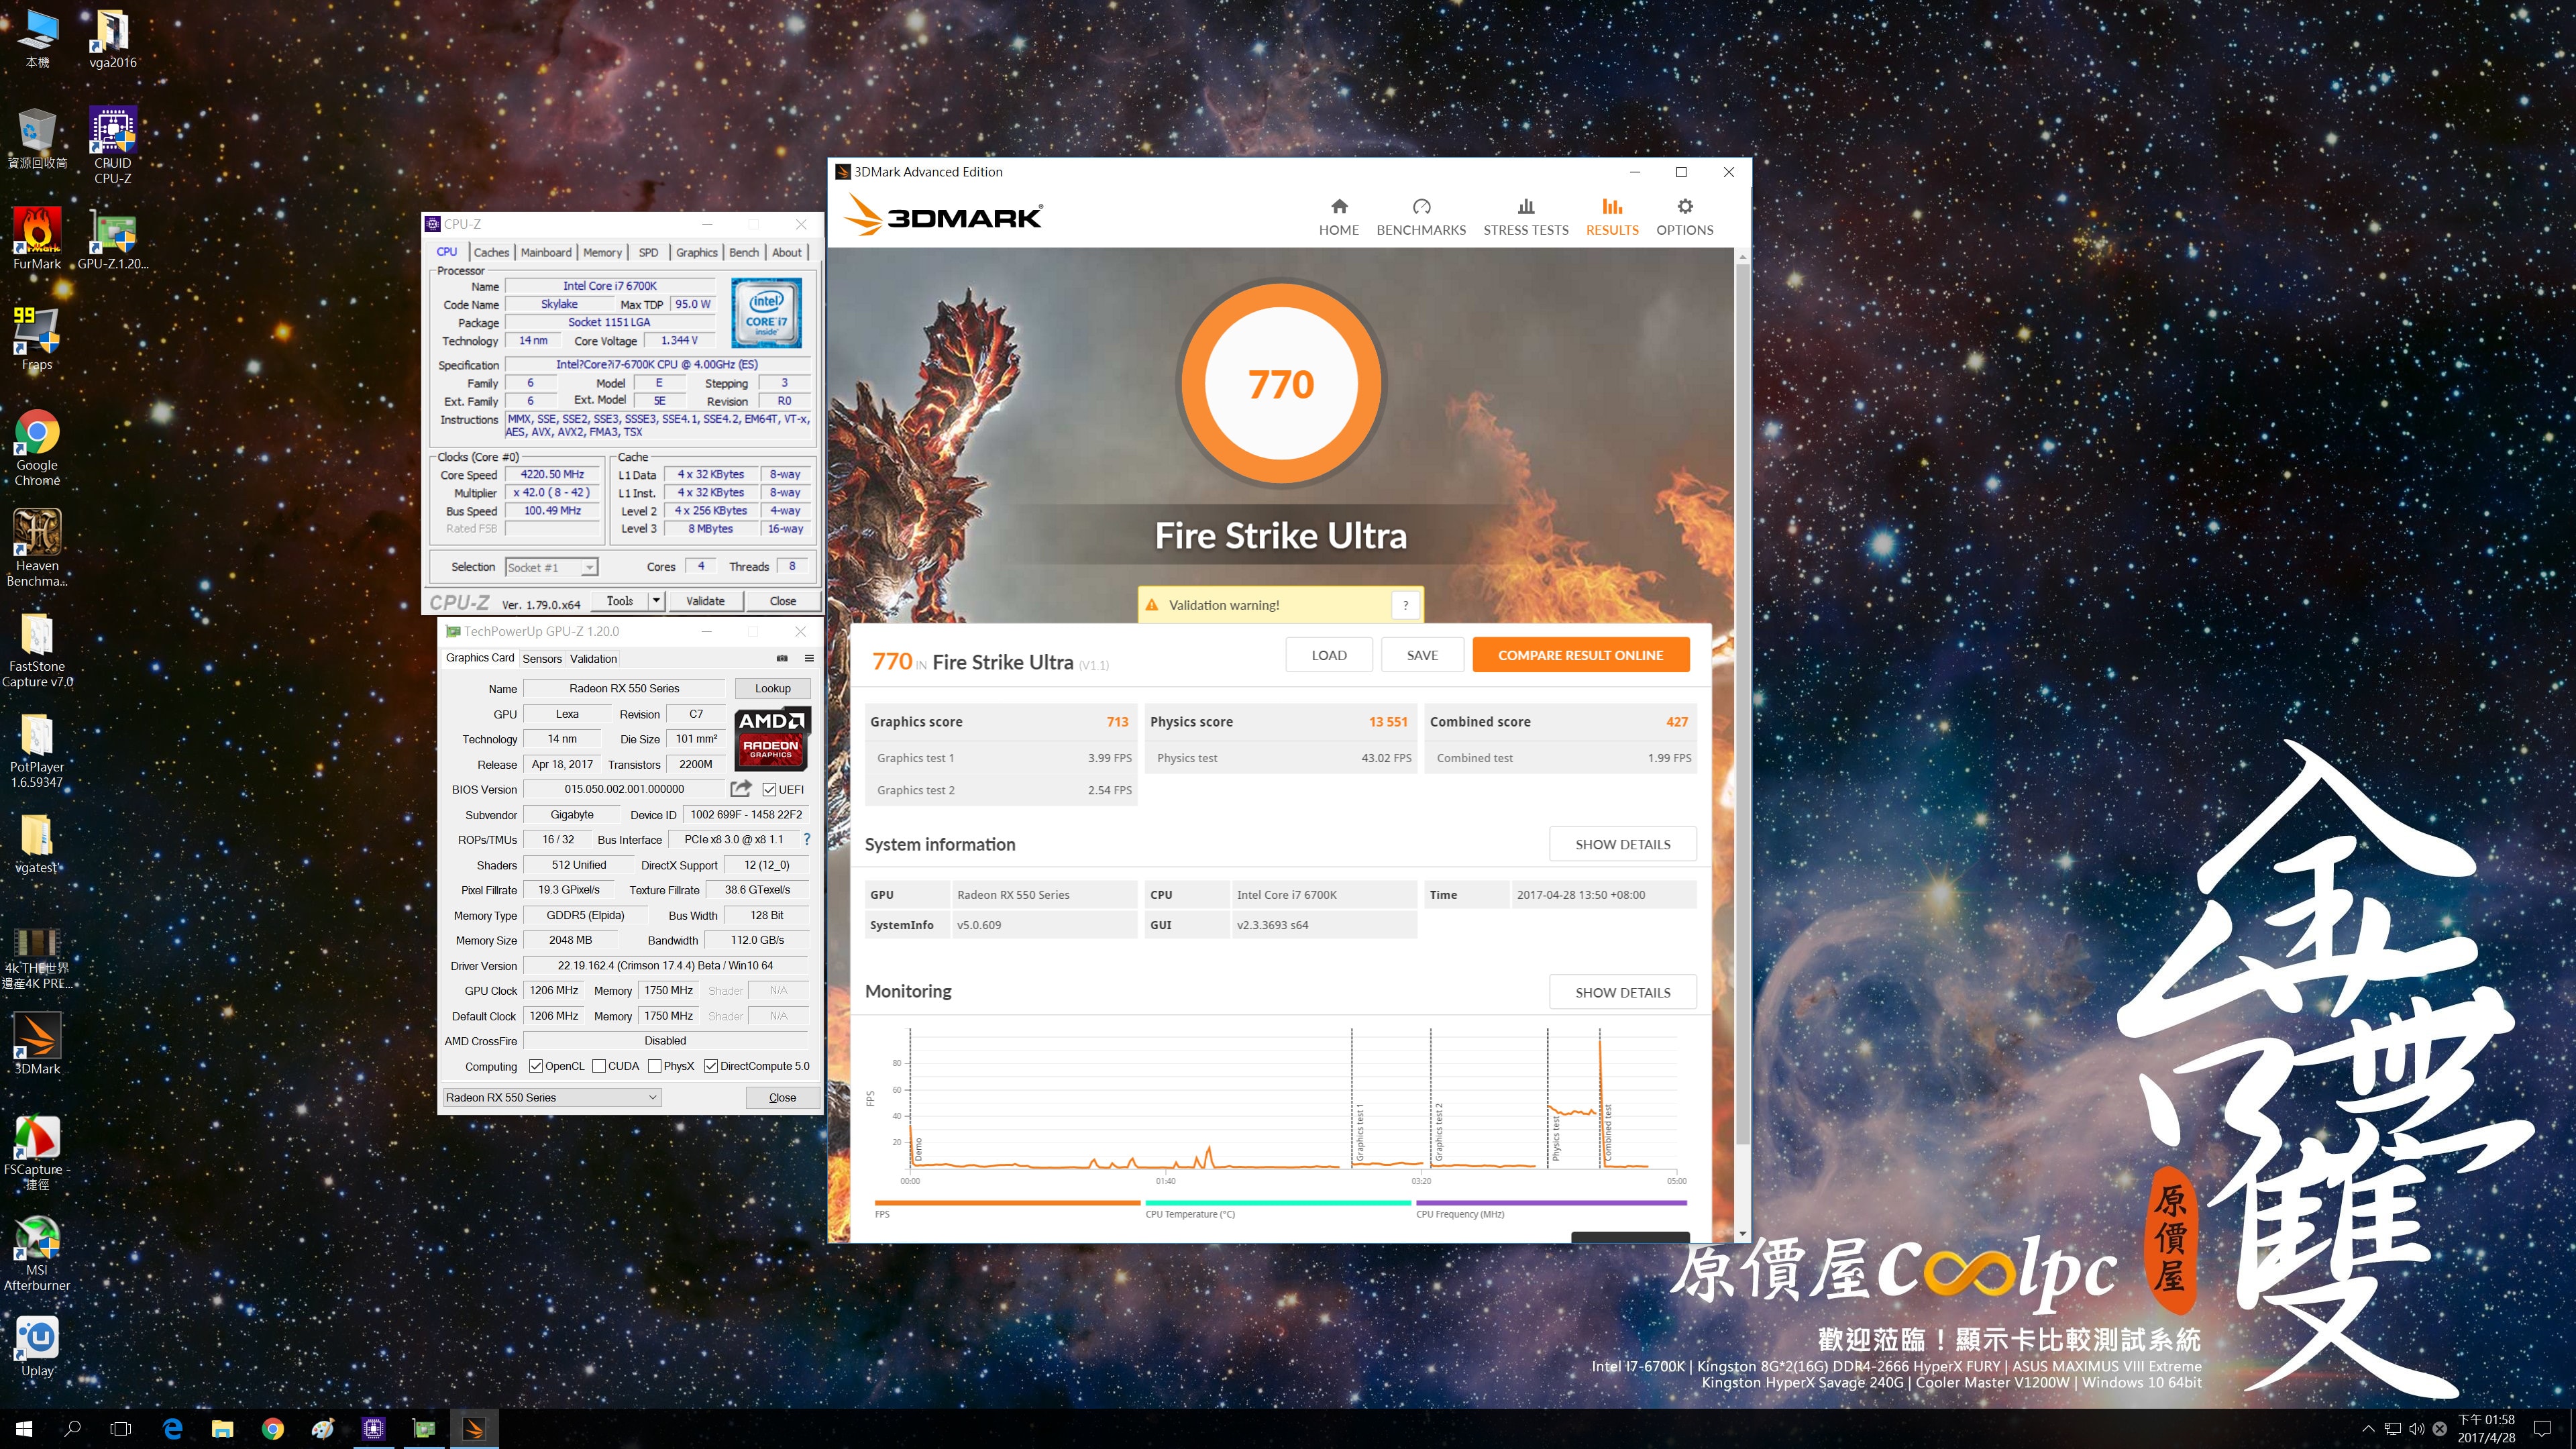The height and width of the screenshot is (1449, 2576).
Task: Click the GPU-Z BIOS export share icon
Action: (x=741, y=788)
